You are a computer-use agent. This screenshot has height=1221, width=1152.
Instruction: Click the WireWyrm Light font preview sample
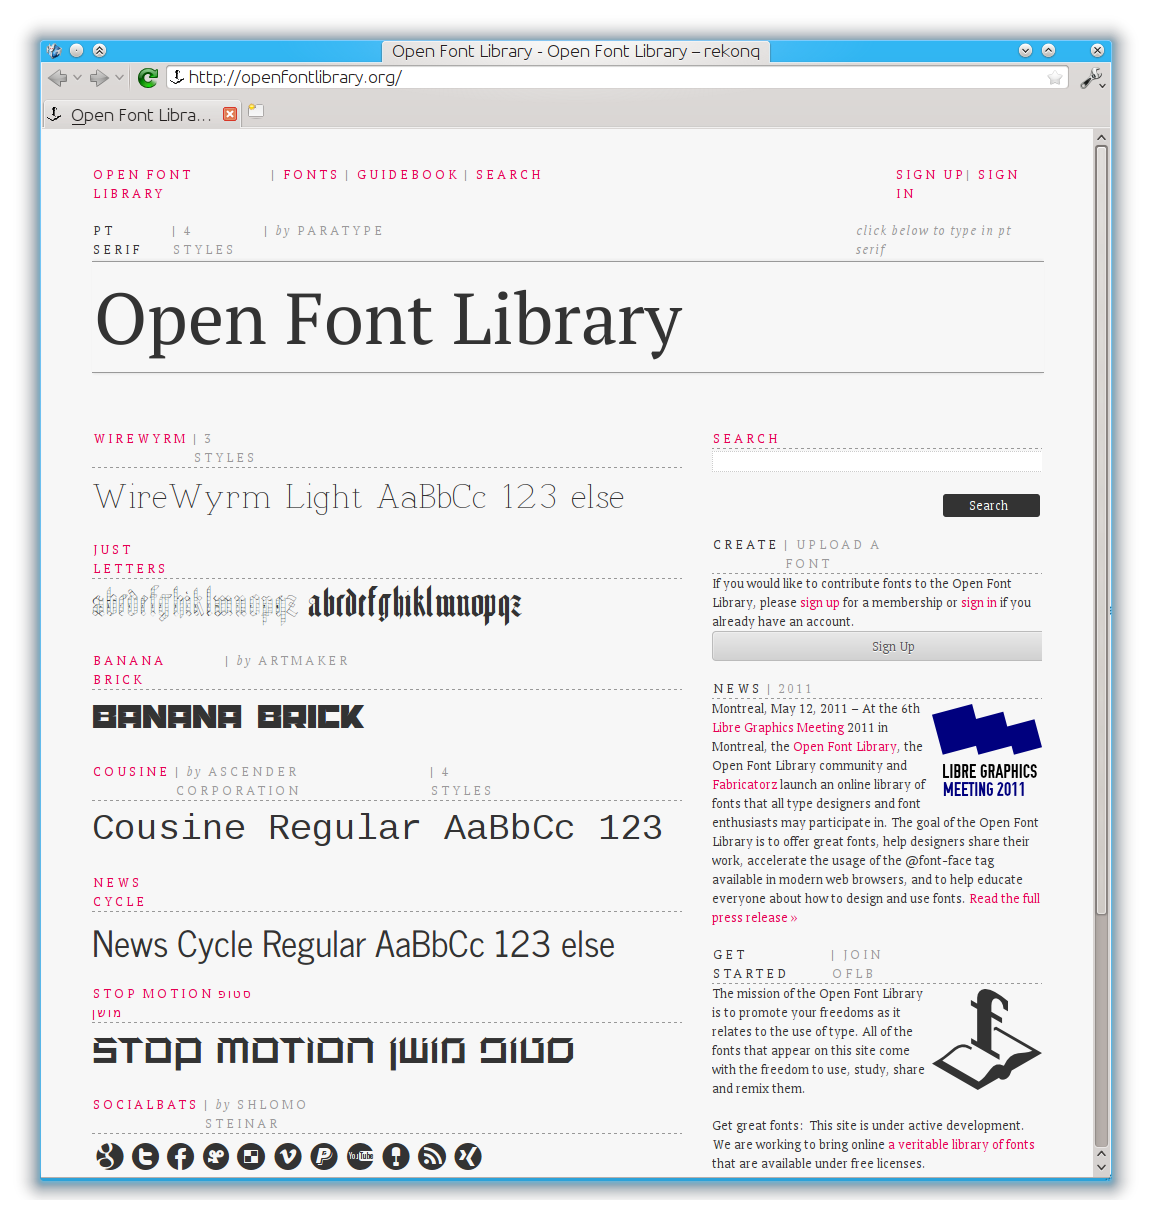(x=359, y=497)
